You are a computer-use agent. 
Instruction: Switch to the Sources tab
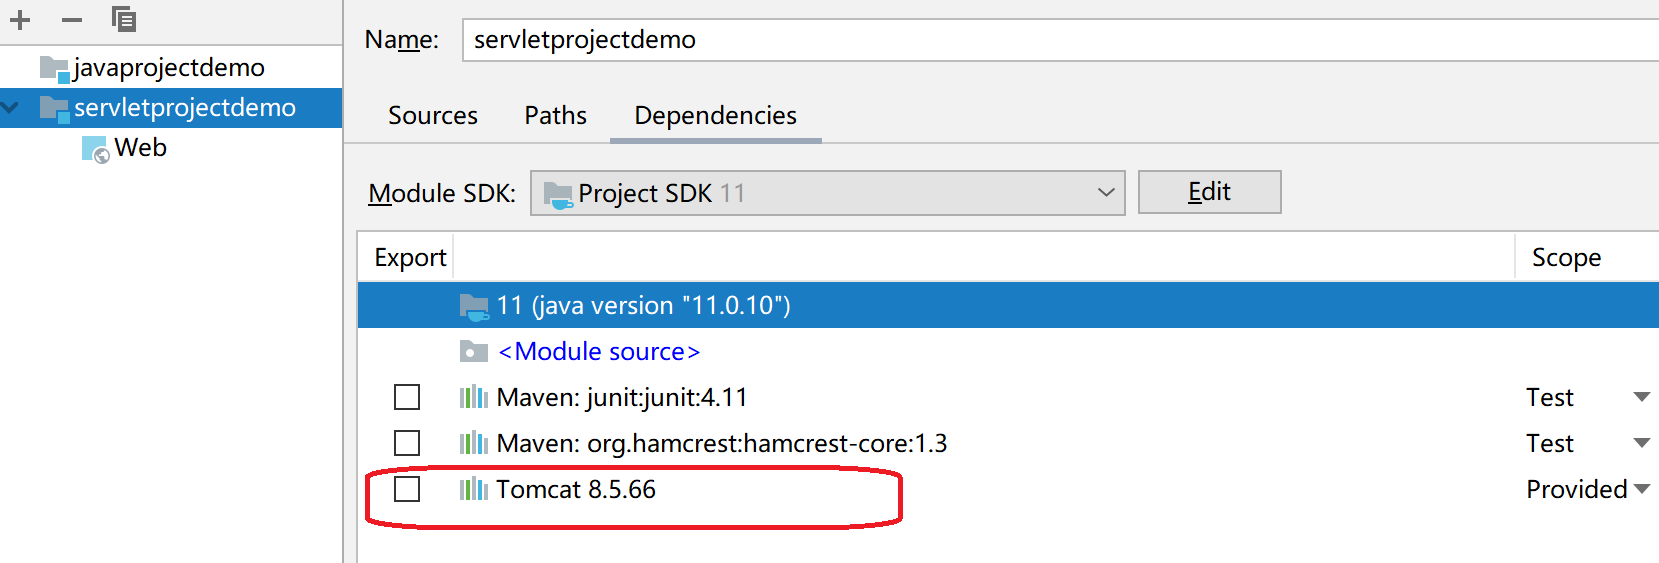[432, 116]
